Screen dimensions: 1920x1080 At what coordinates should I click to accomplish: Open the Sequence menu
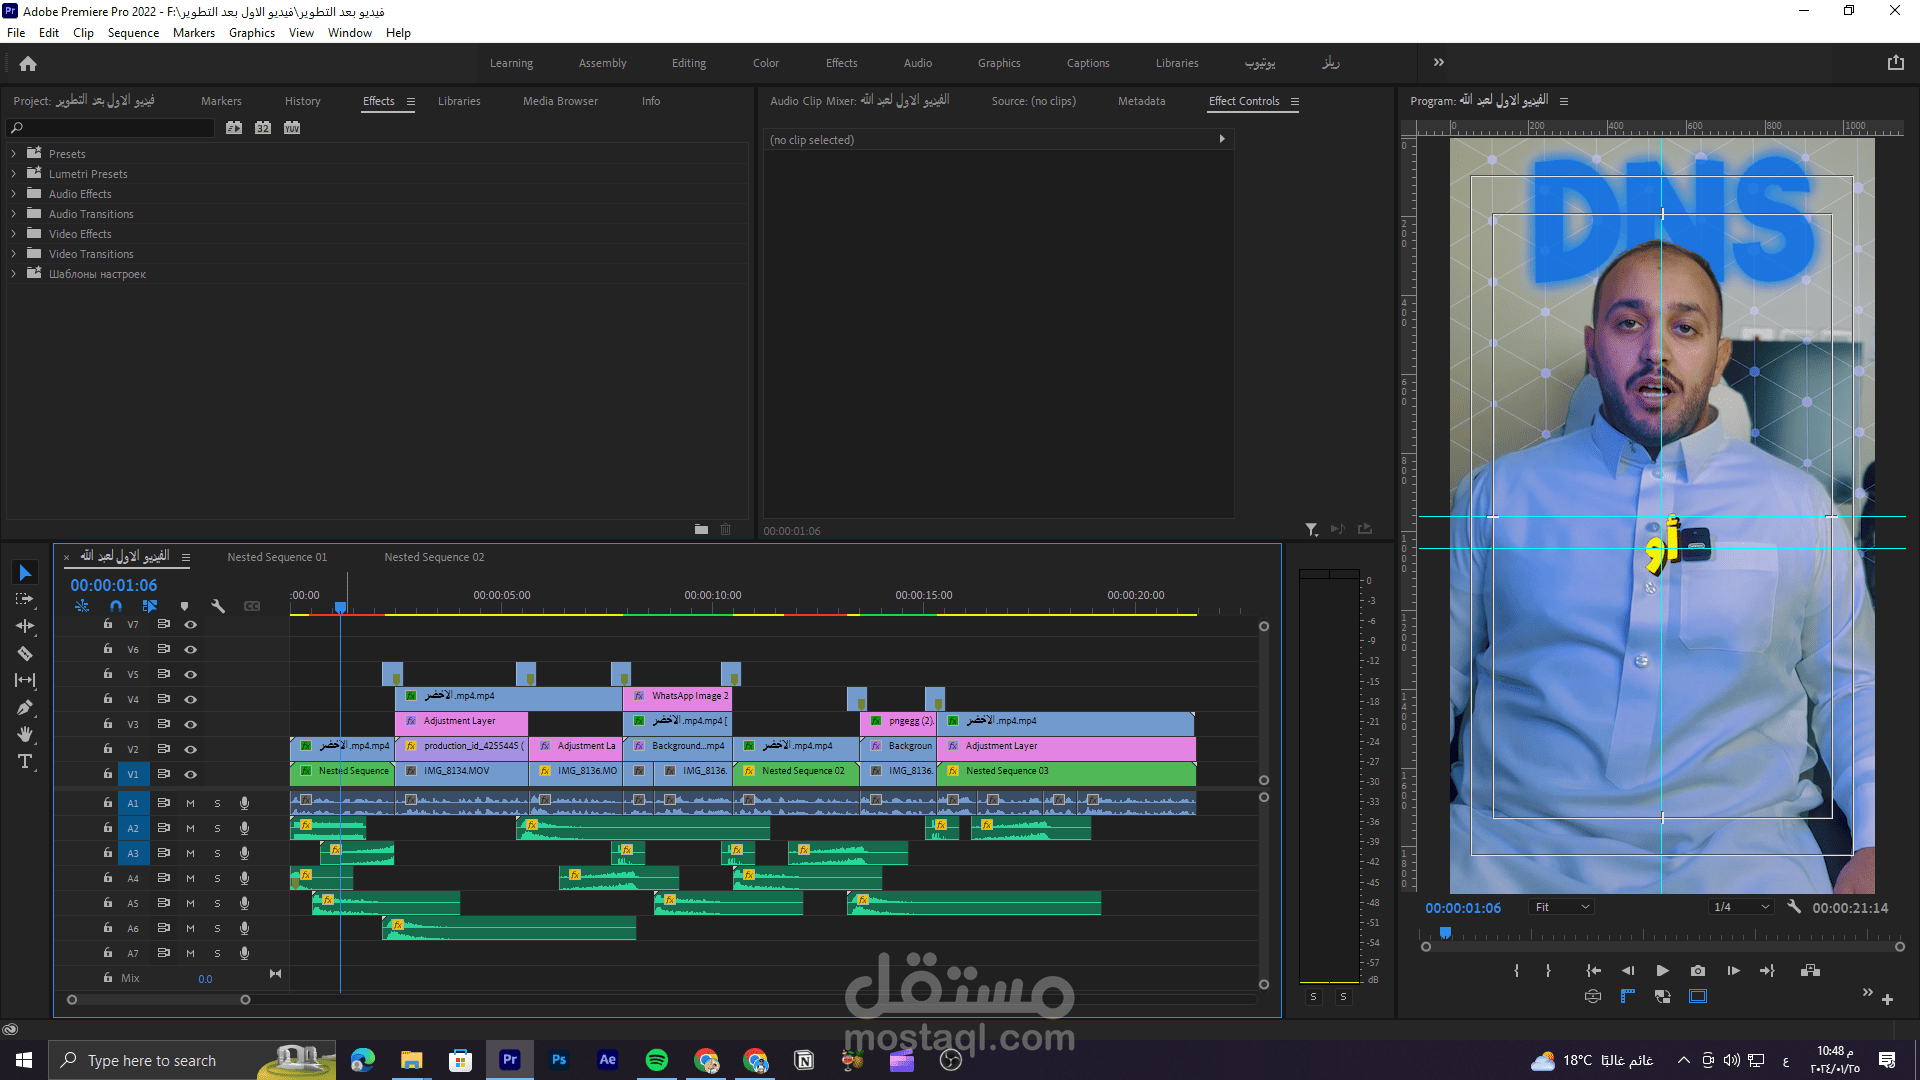tap(133, 33)
